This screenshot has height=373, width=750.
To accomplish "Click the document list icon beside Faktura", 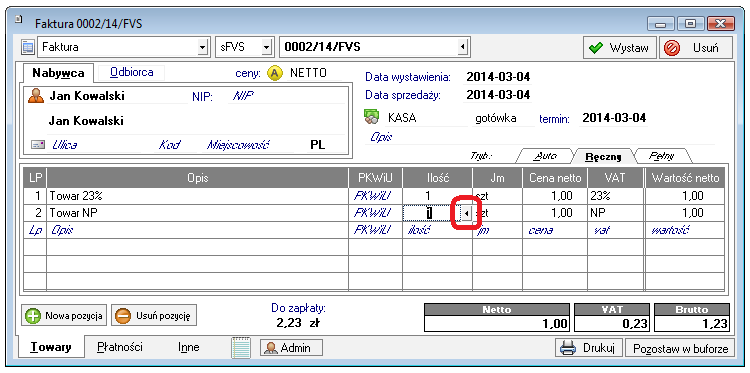I will click(28, 47).
